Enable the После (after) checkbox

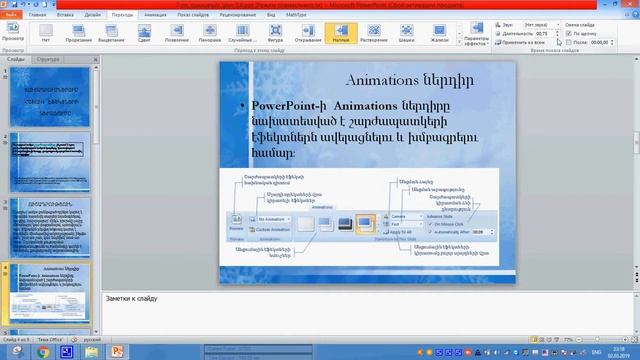point(569,42)
